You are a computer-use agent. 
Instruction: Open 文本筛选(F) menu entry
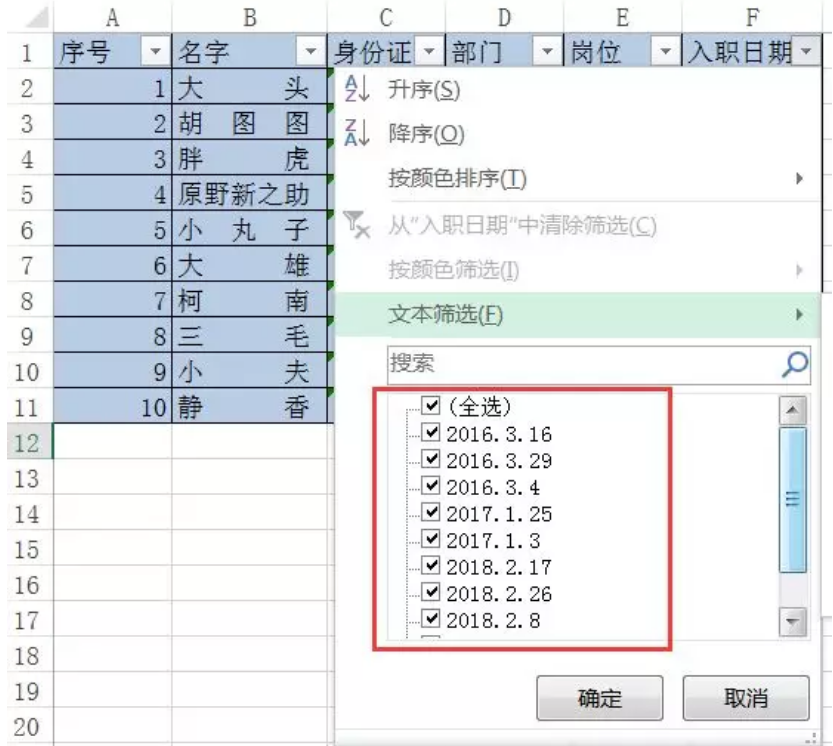coord(578,315)
